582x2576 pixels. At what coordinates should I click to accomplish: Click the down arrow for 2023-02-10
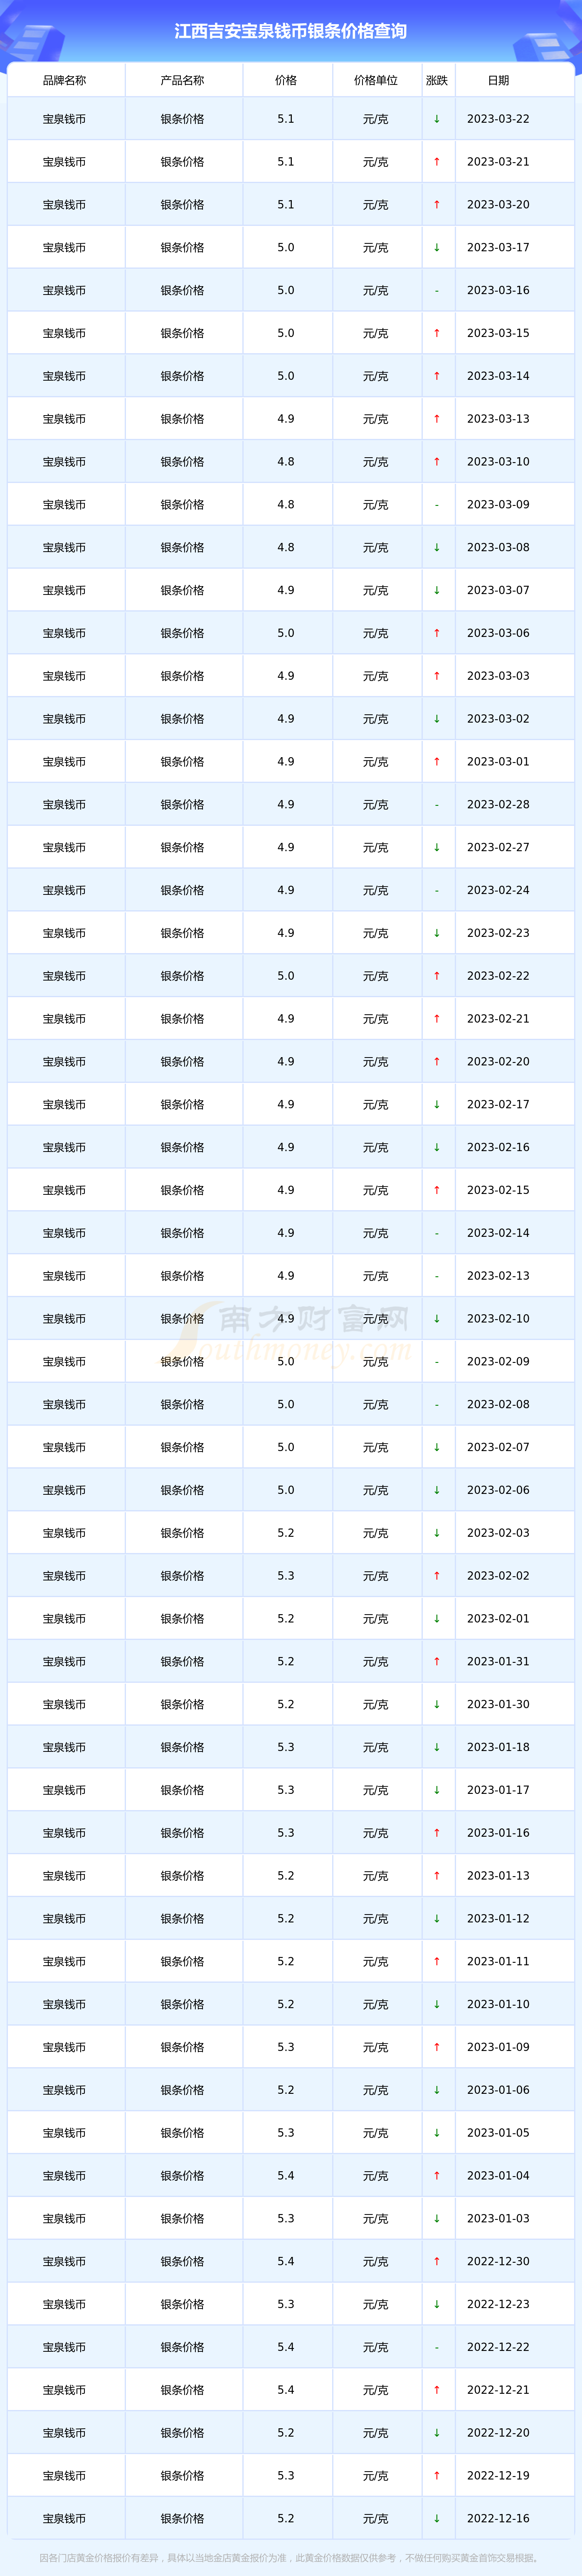pos(437,1319)
